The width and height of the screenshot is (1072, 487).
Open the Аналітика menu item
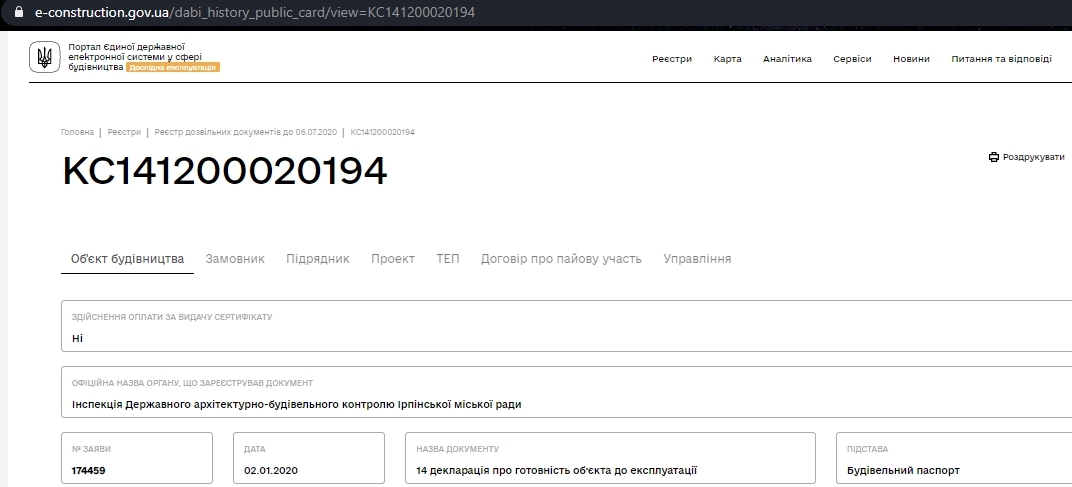pos(787,59)
